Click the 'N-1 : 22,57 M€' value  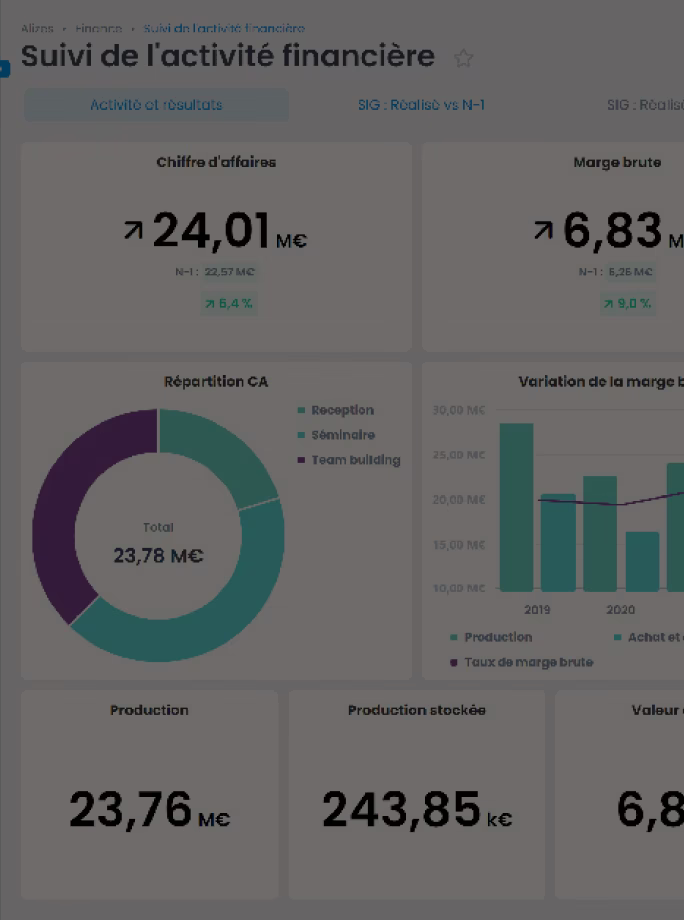point(215,272)
